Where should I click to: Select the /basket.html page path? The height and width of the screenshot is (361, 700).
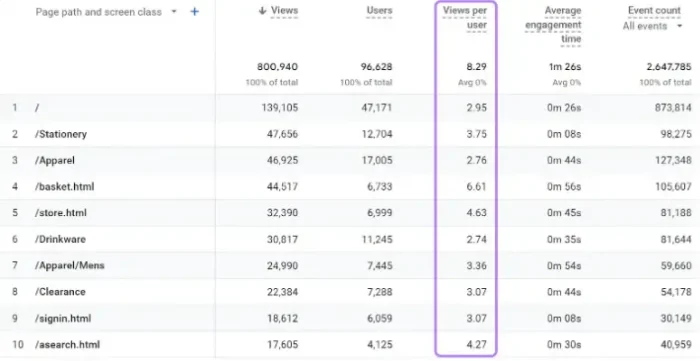[65, 187]
